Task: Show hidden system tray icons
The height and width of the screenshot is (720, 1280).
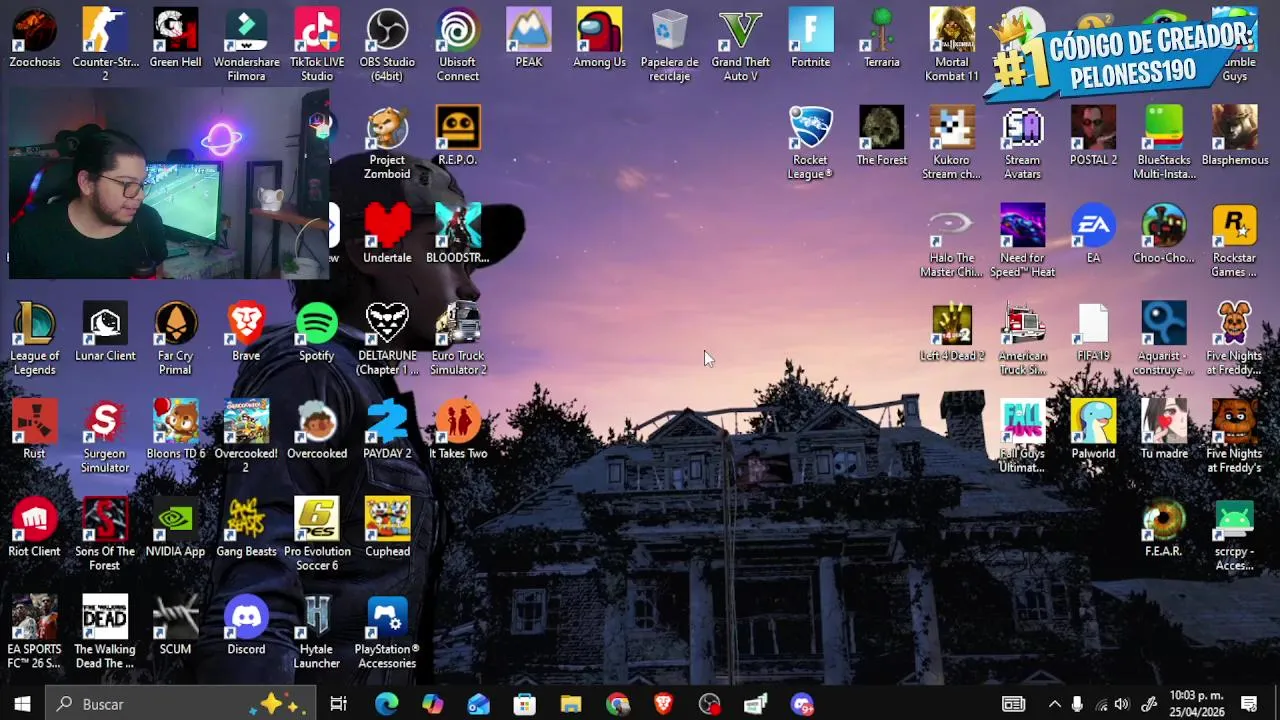Action: pos(1054,704)
